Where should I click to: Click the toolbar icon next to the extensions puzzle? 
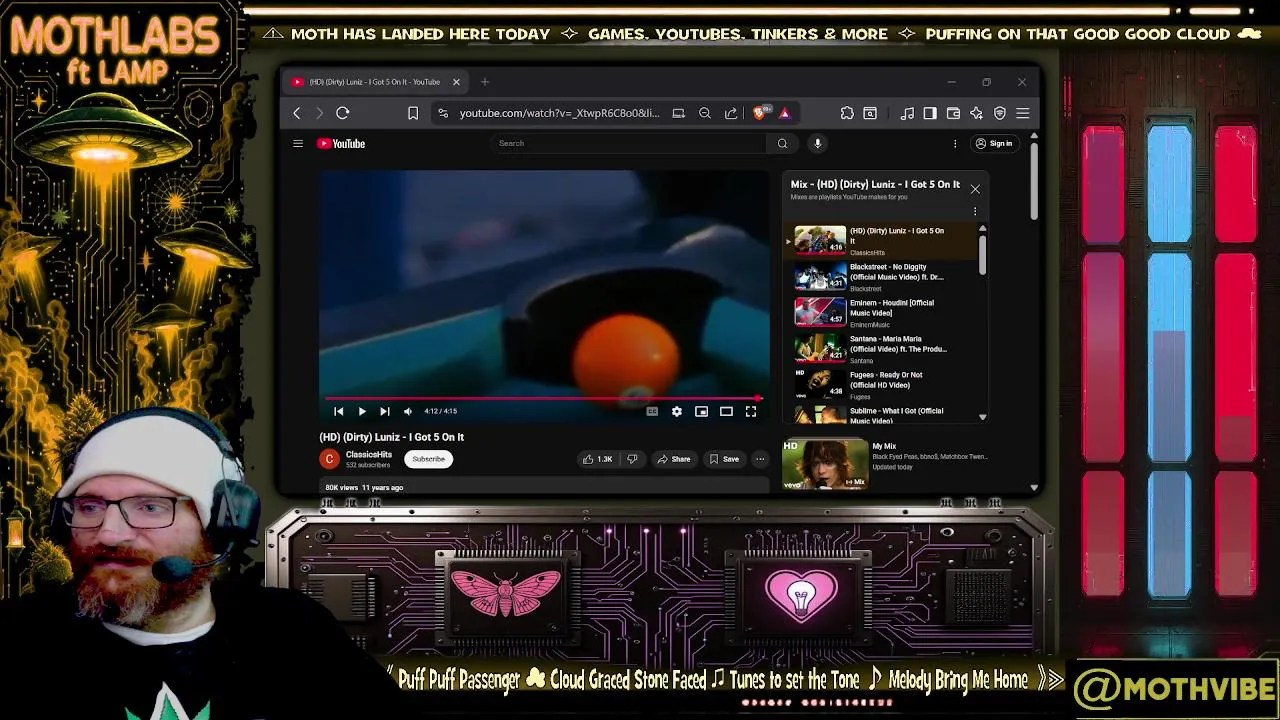pyautogui.click(x=870, y=113)
